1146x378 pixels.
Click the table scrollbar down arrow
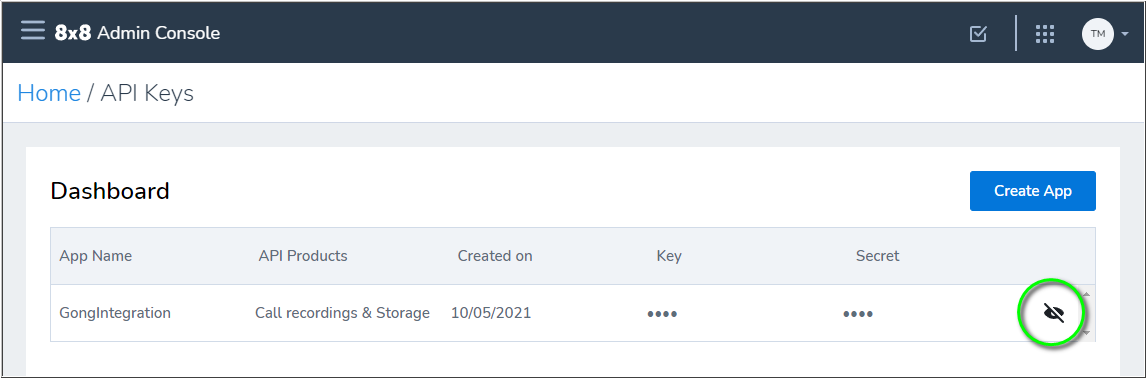1085,333
